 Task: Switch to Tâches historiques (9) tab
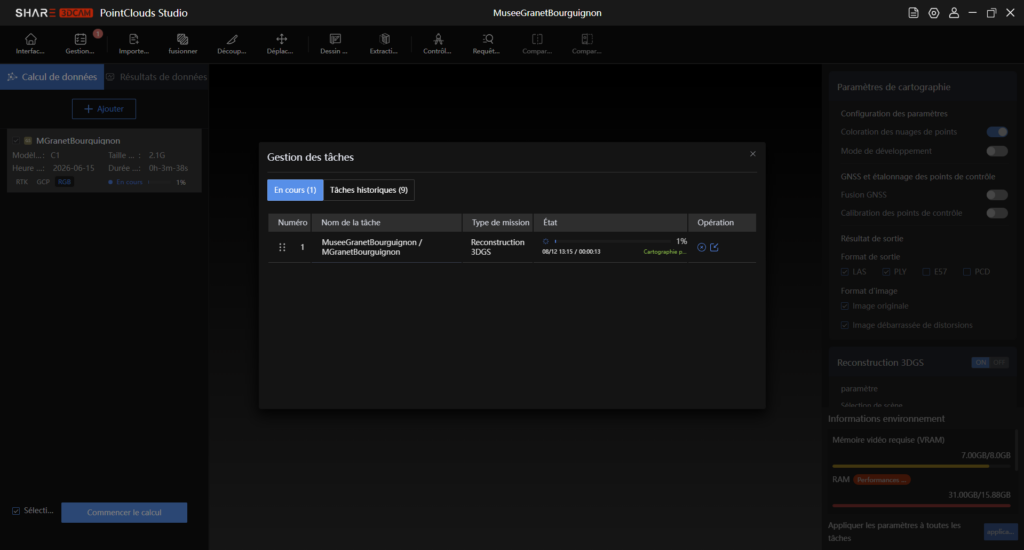(x=369, y=190)
